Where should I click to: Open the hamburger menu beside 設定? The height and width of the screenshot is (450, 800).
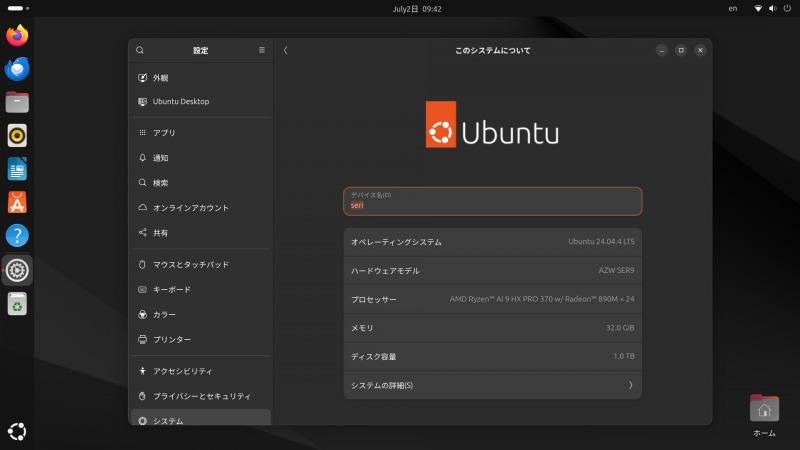pos(262,50)
